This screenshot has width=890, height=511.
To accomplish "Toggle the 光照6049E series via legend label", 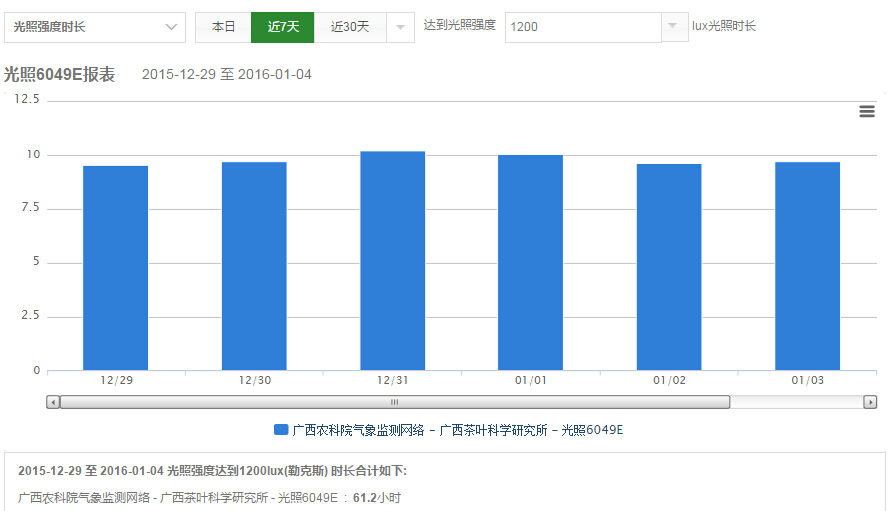I will tap(457, 430).
